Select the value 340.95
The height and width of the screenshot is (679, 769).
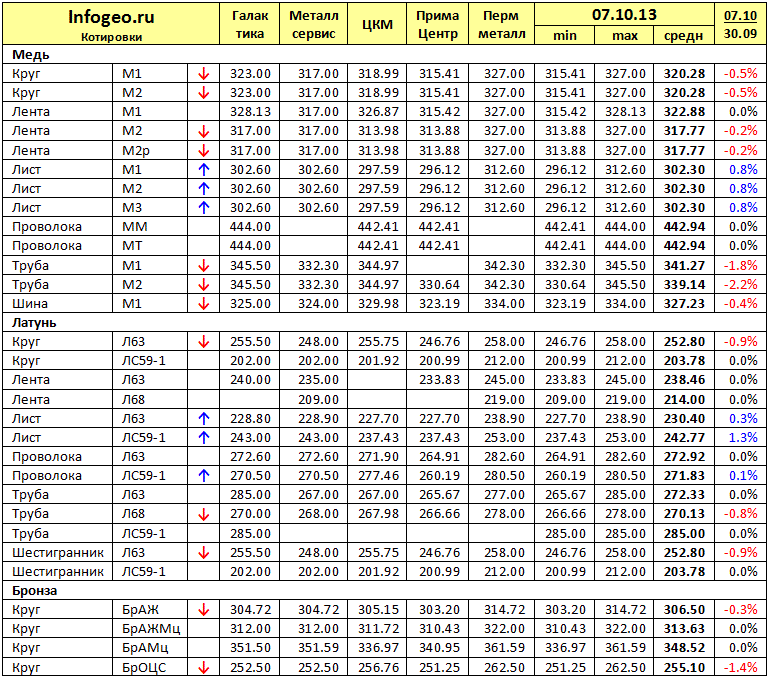[x=439, y=648]
